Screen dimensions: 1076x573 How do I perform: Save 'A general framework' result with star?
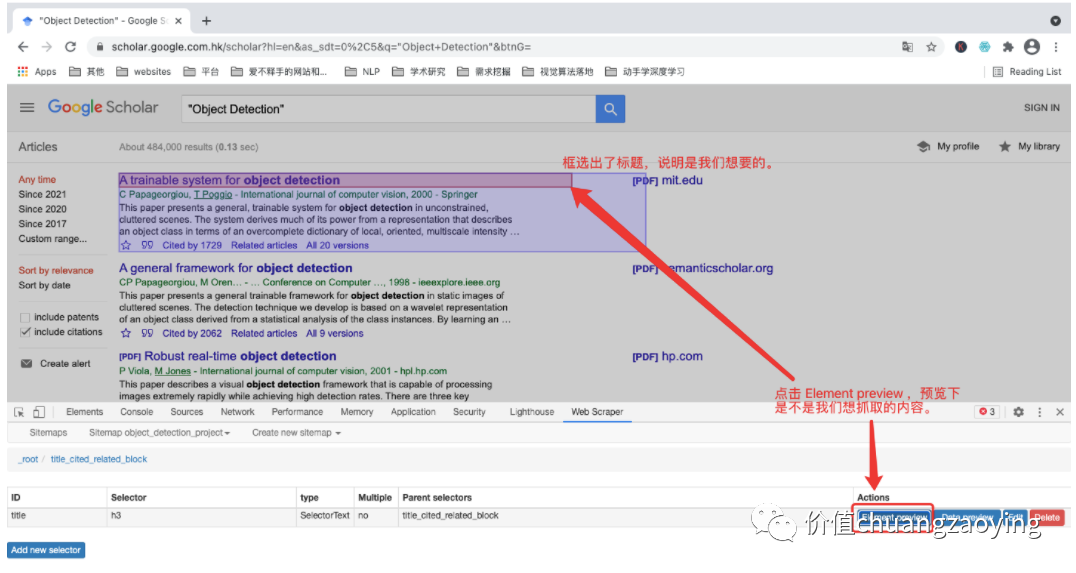(x=126, y=333)
